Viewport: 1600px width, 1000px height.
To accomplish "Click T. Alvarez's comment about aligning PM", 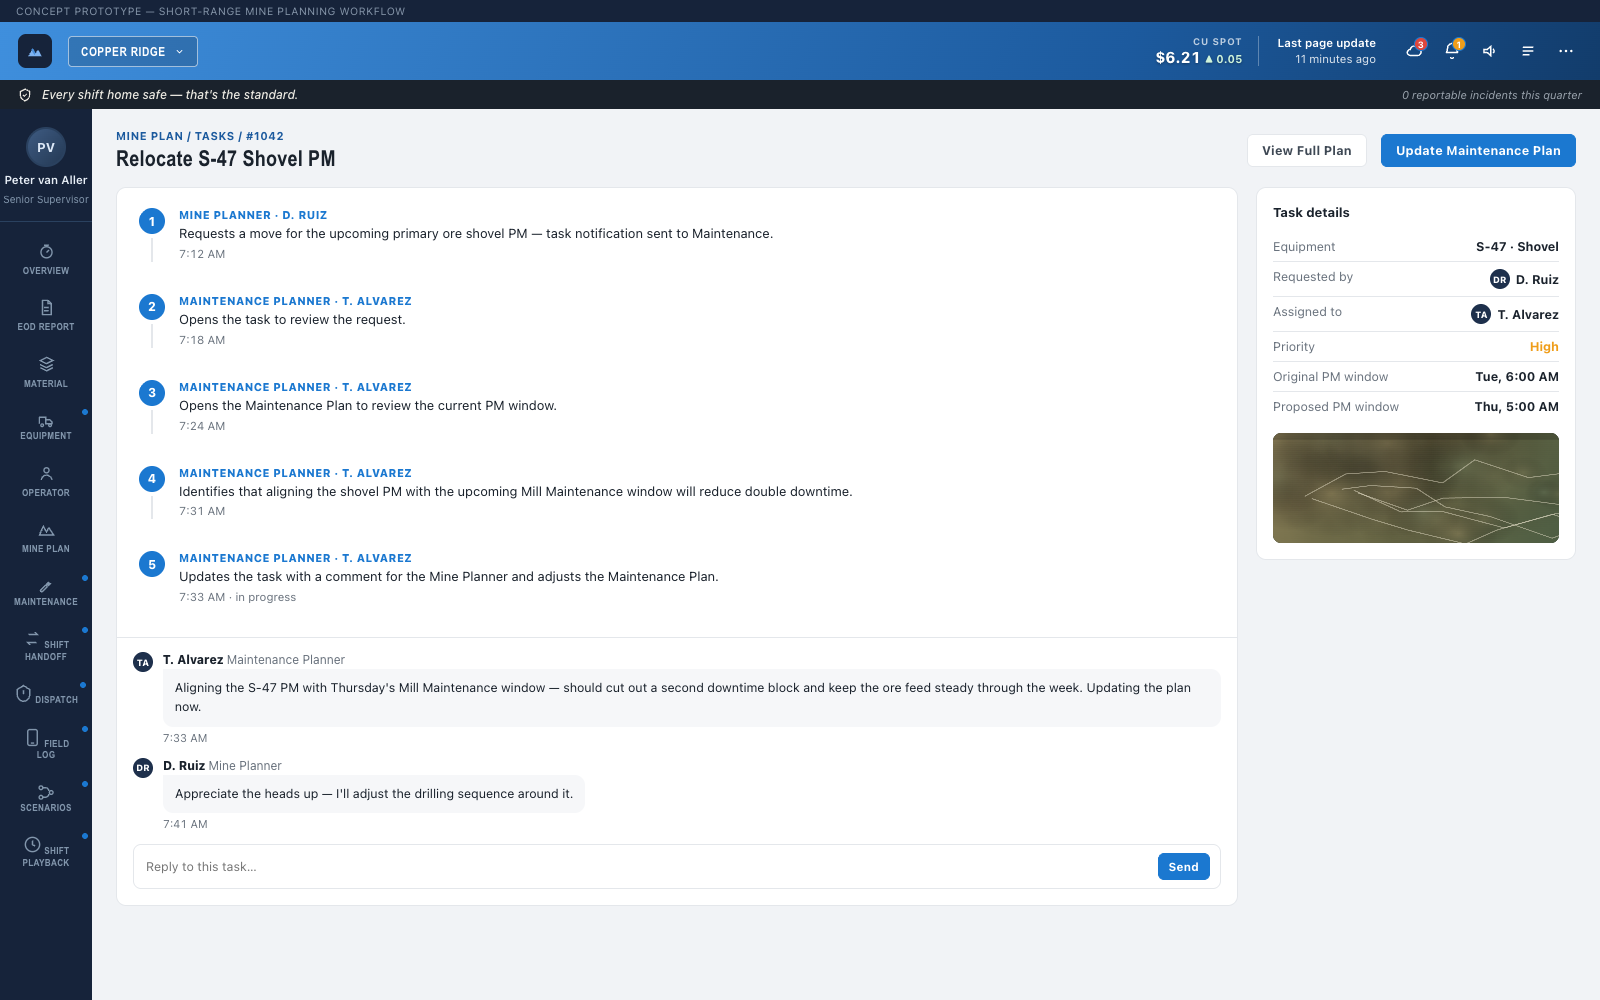I will point(691,697).
